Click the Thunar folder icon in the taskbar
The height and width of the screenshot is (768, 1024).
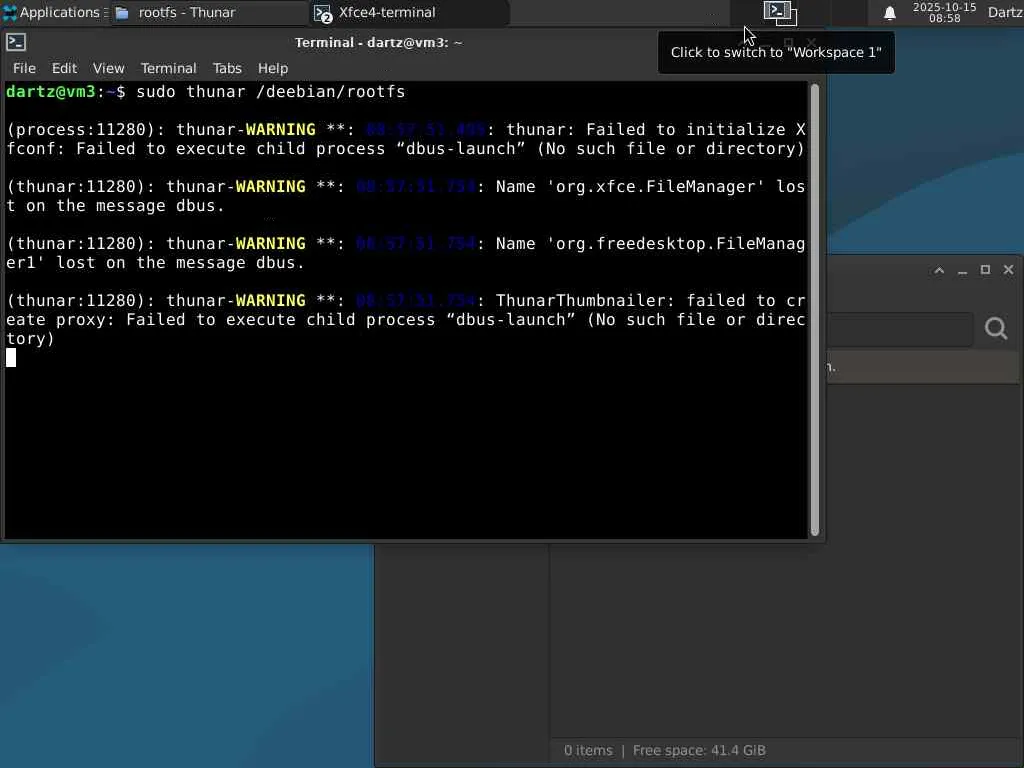122,12
